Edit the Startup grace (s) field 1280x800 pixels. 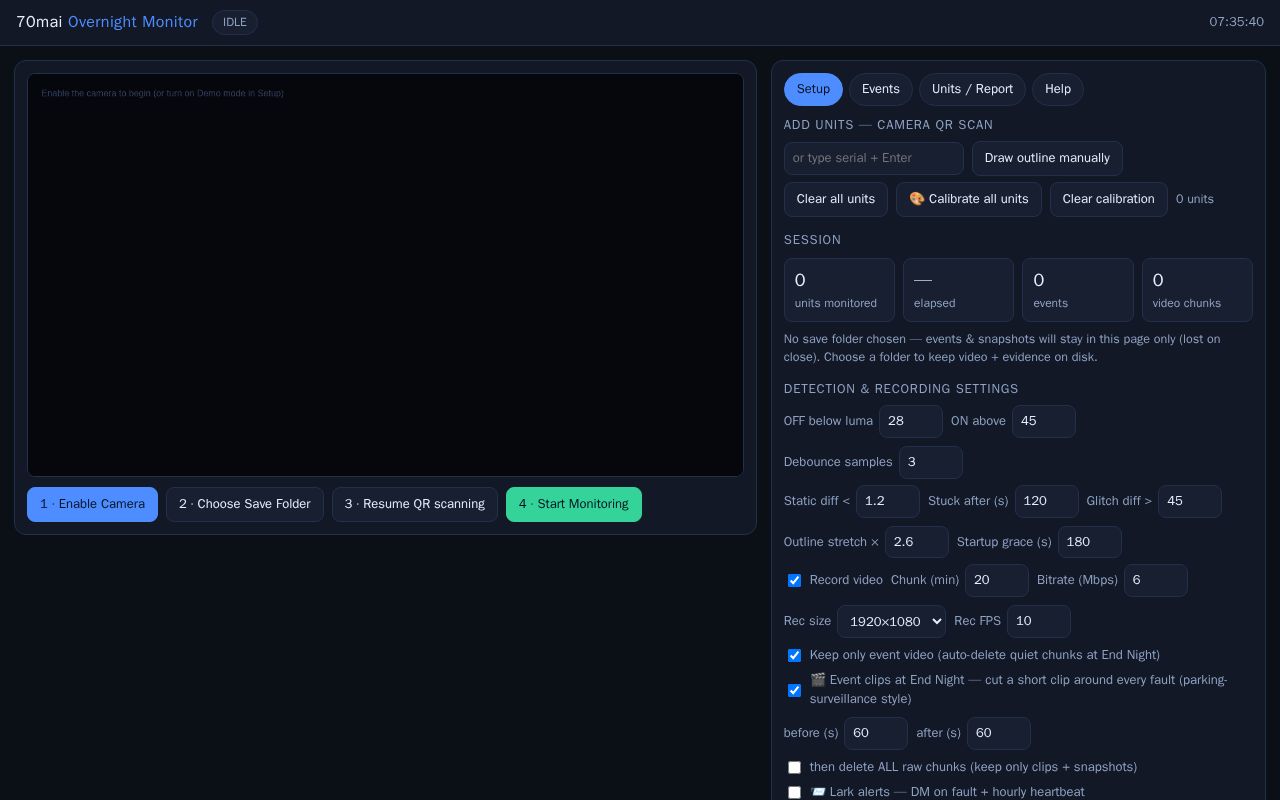[1090, 542]
